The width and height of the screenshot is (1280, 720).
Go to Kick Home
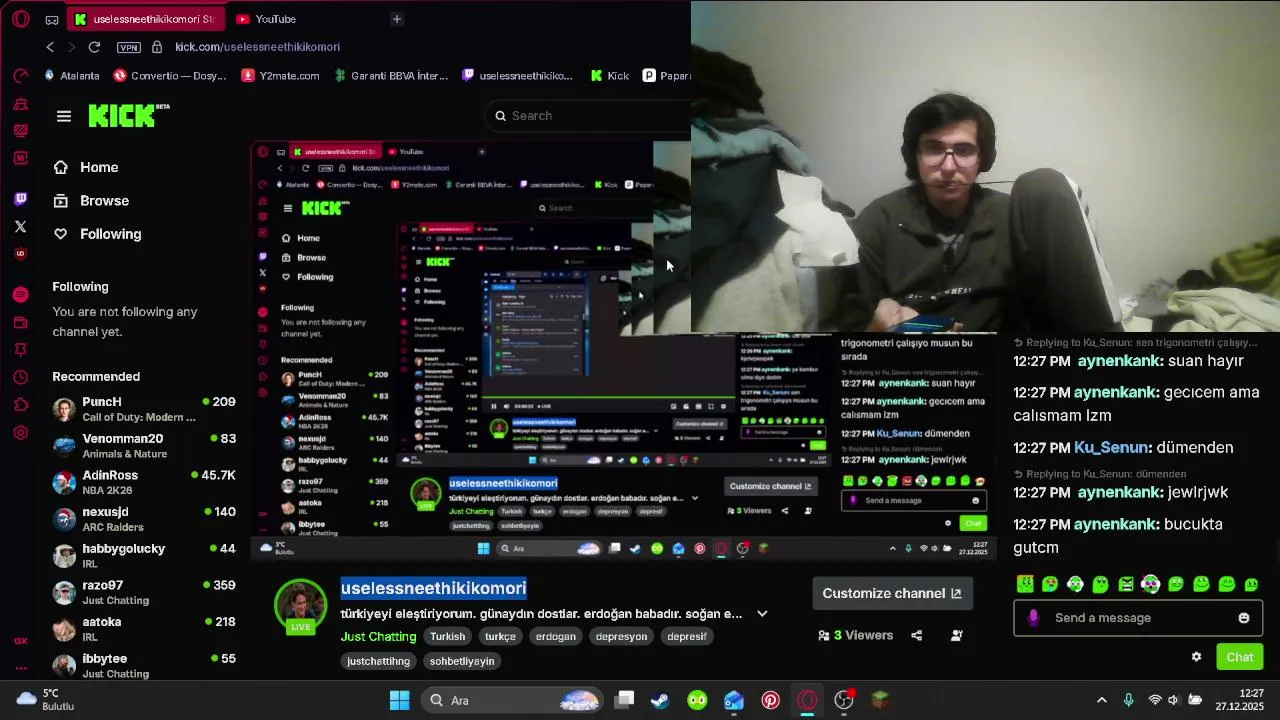(x=85, y=167)
